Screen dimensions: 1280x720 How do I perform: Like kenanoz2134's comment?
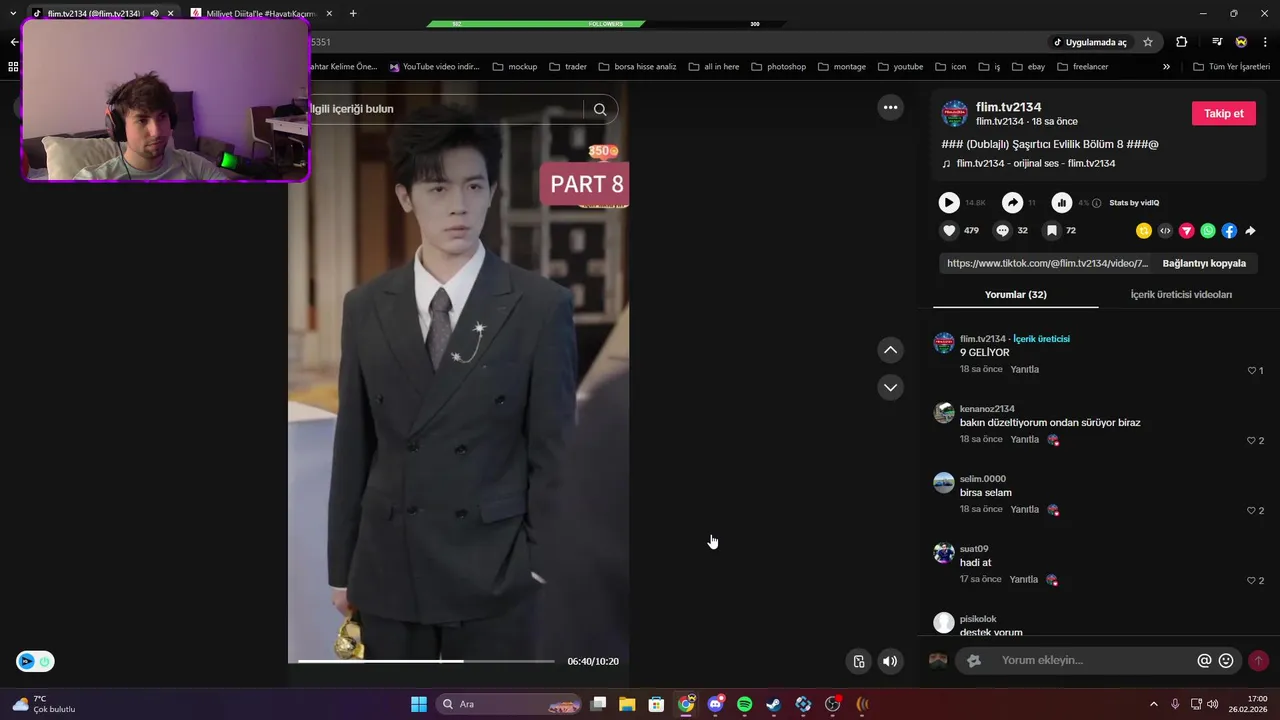[1251, 441]
